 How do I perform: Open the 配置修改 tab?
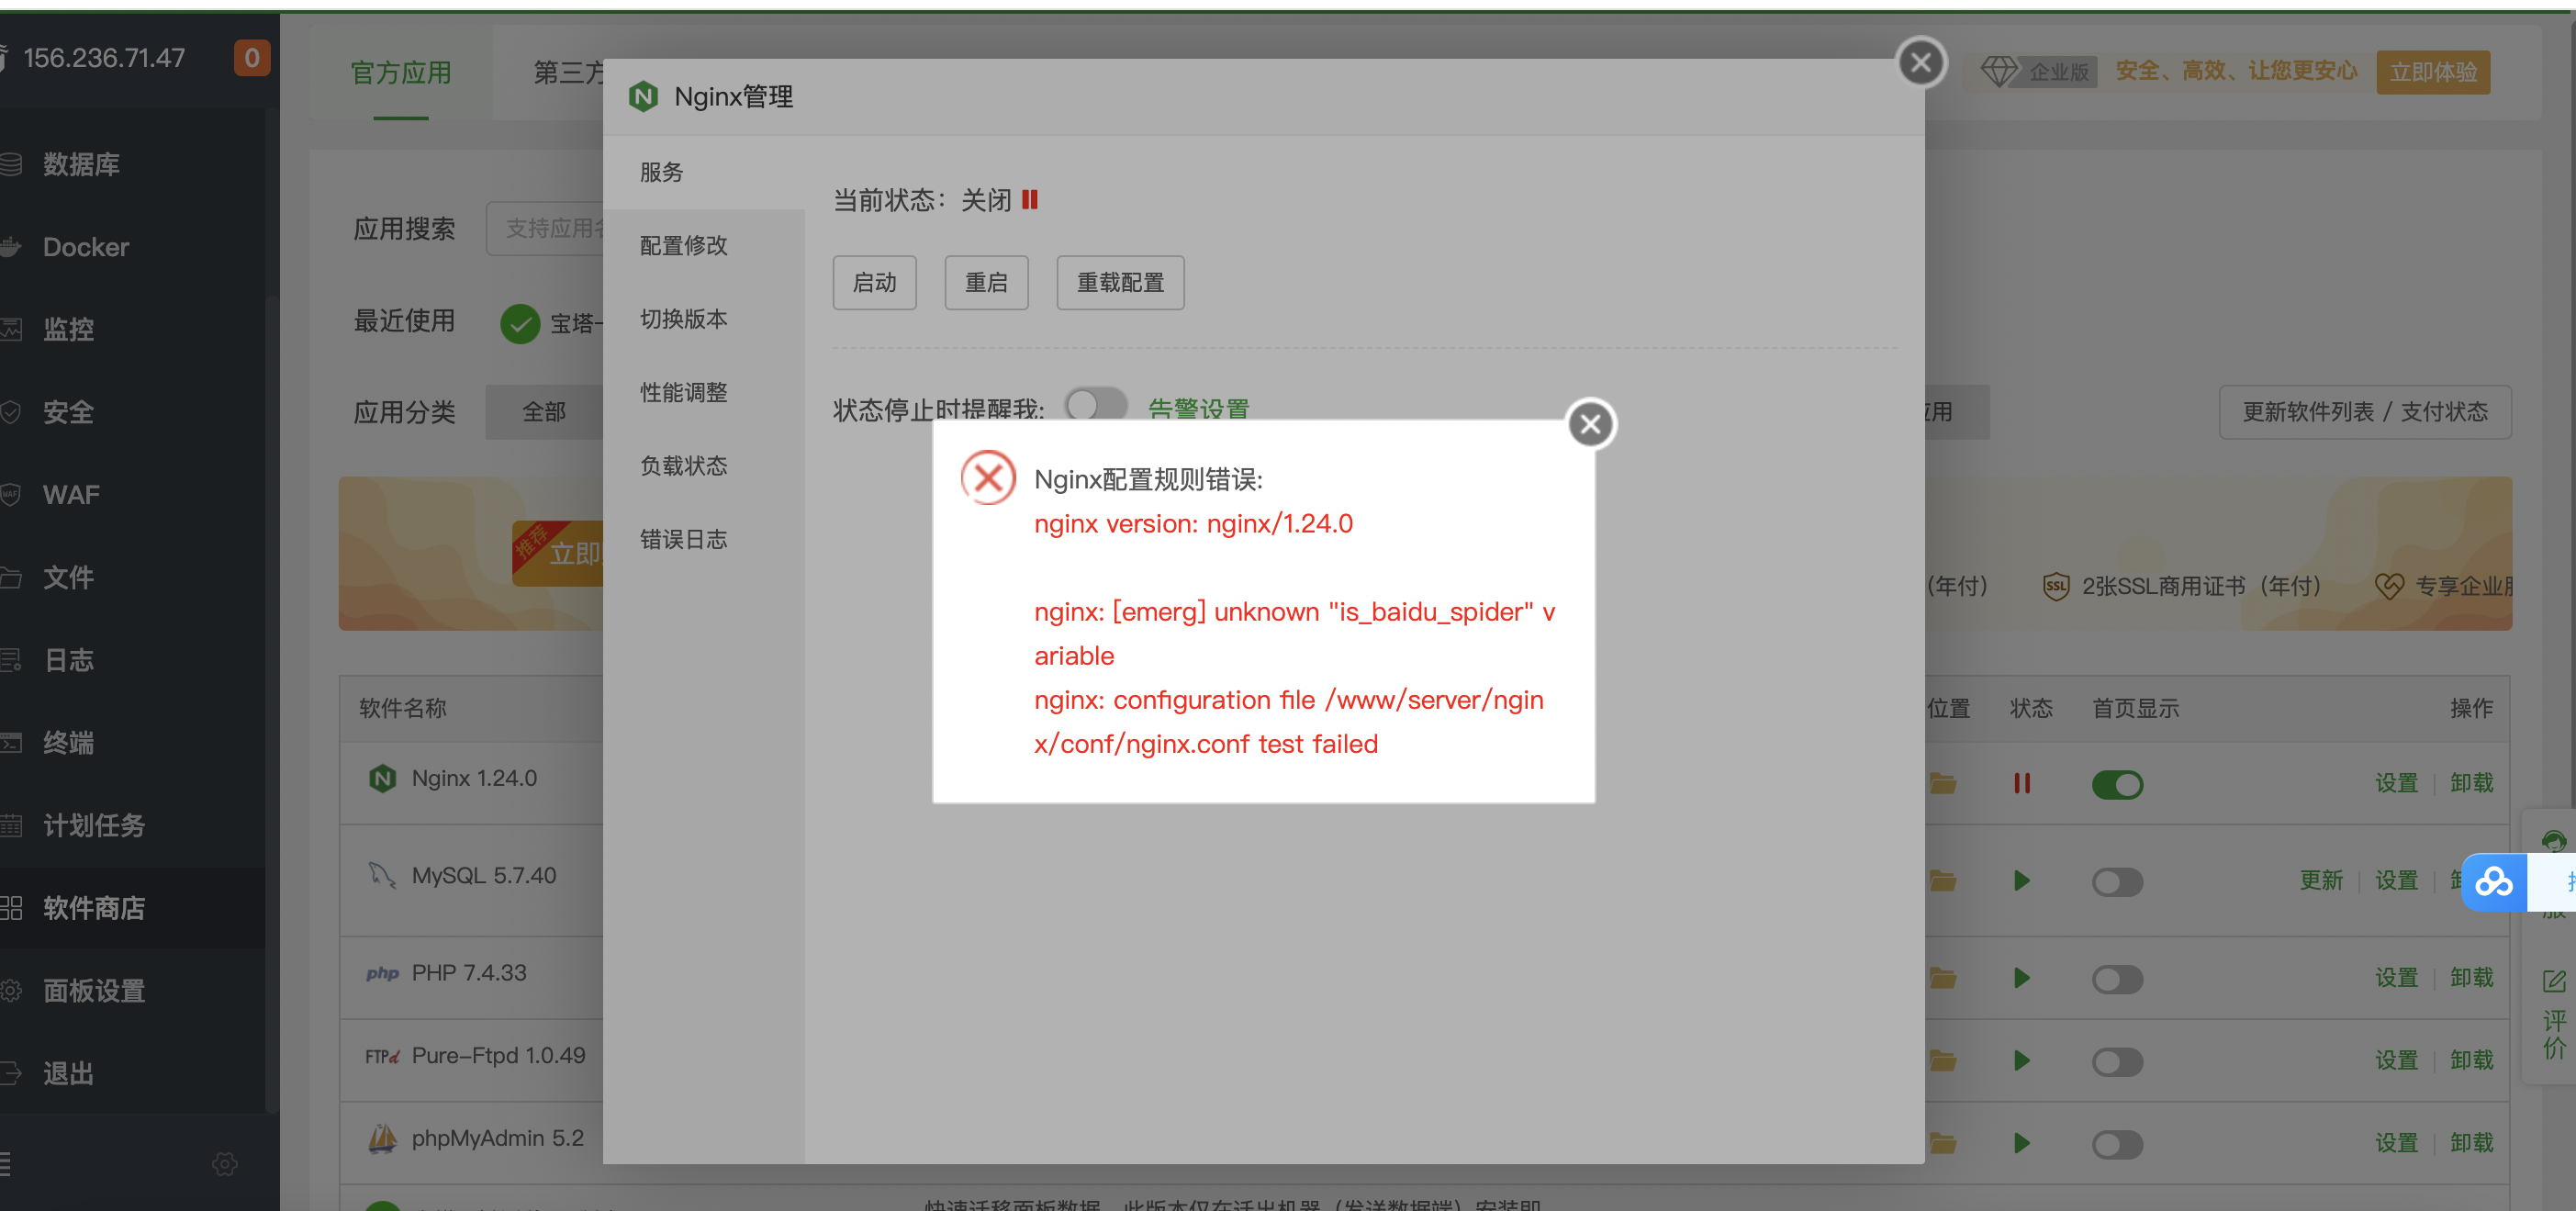(x=704, y=246)
